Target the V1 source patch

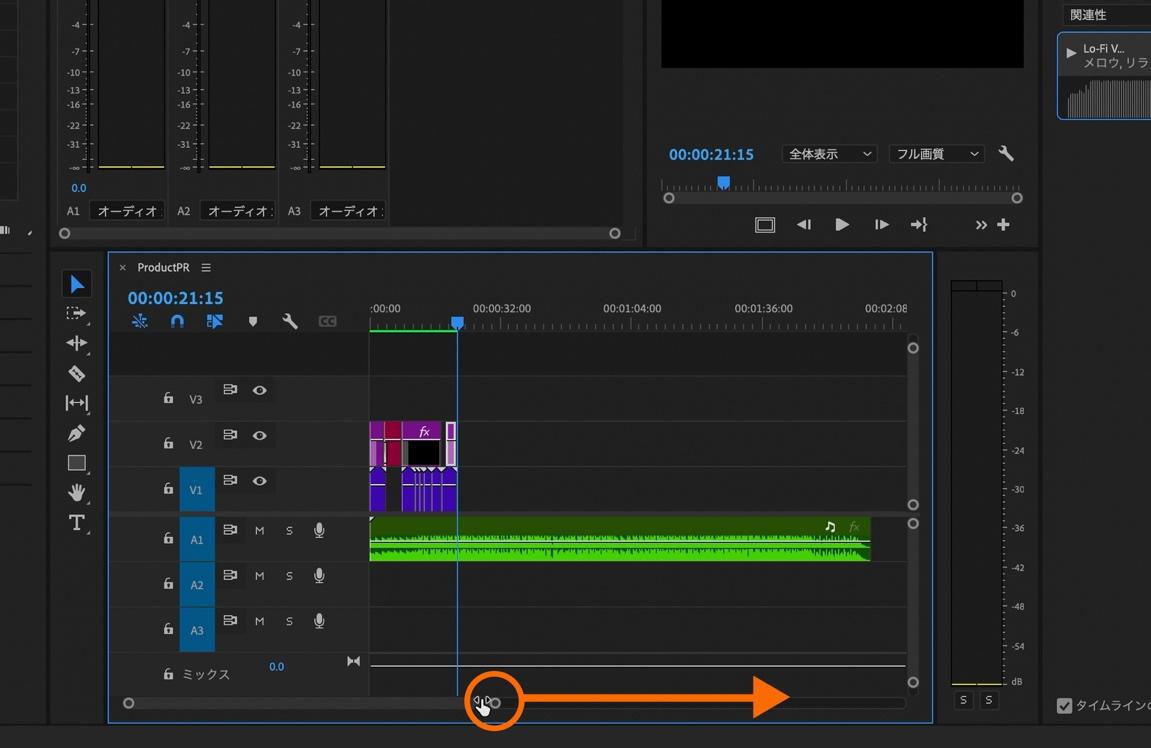click(197, 489)
